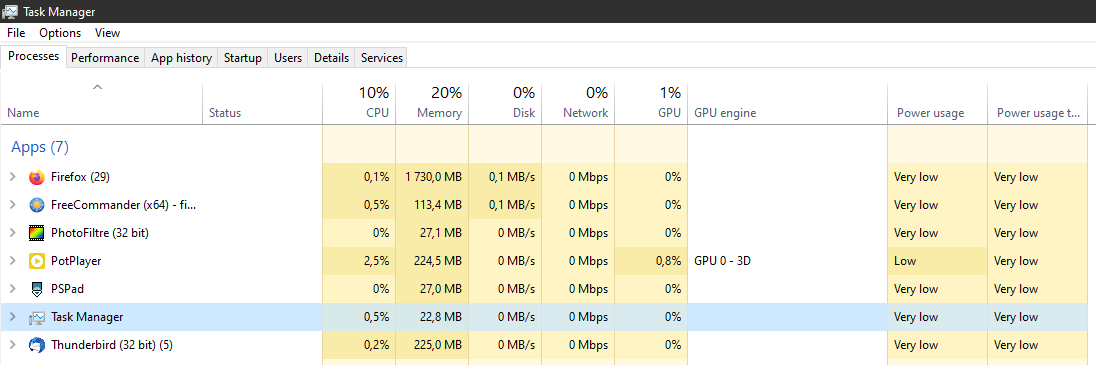This screenshot has height=365, width=1096.
Task: Expand the Task Manager process row
Action: point(12,317)
